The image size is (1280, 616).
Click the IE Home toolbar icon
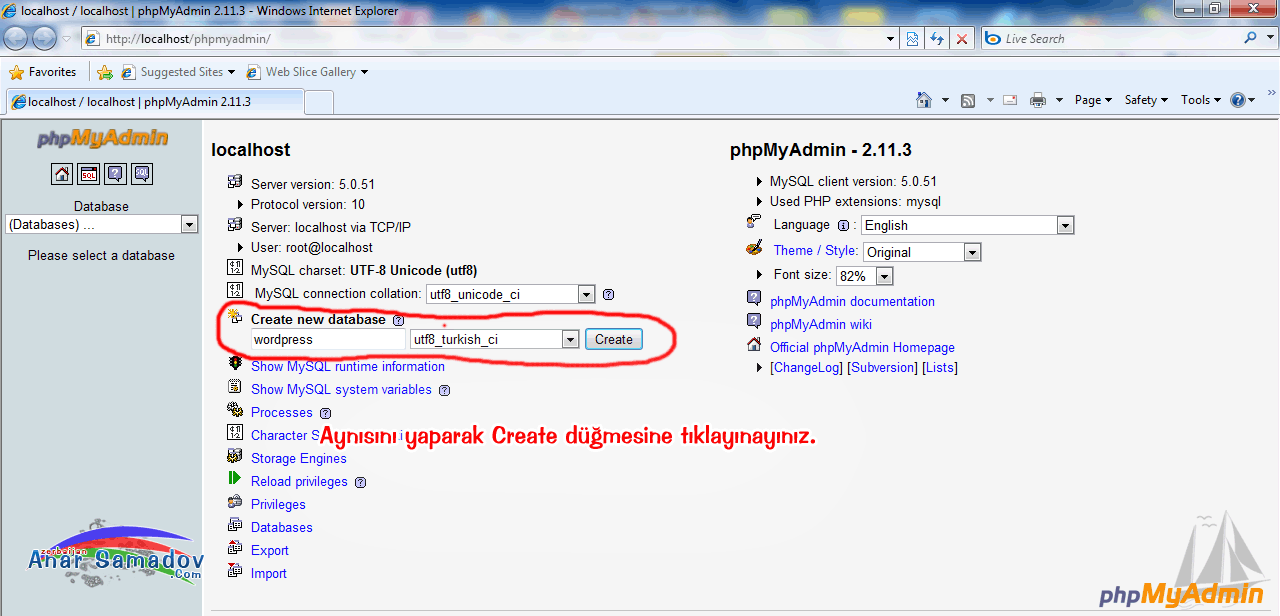[x=924, y=100]
